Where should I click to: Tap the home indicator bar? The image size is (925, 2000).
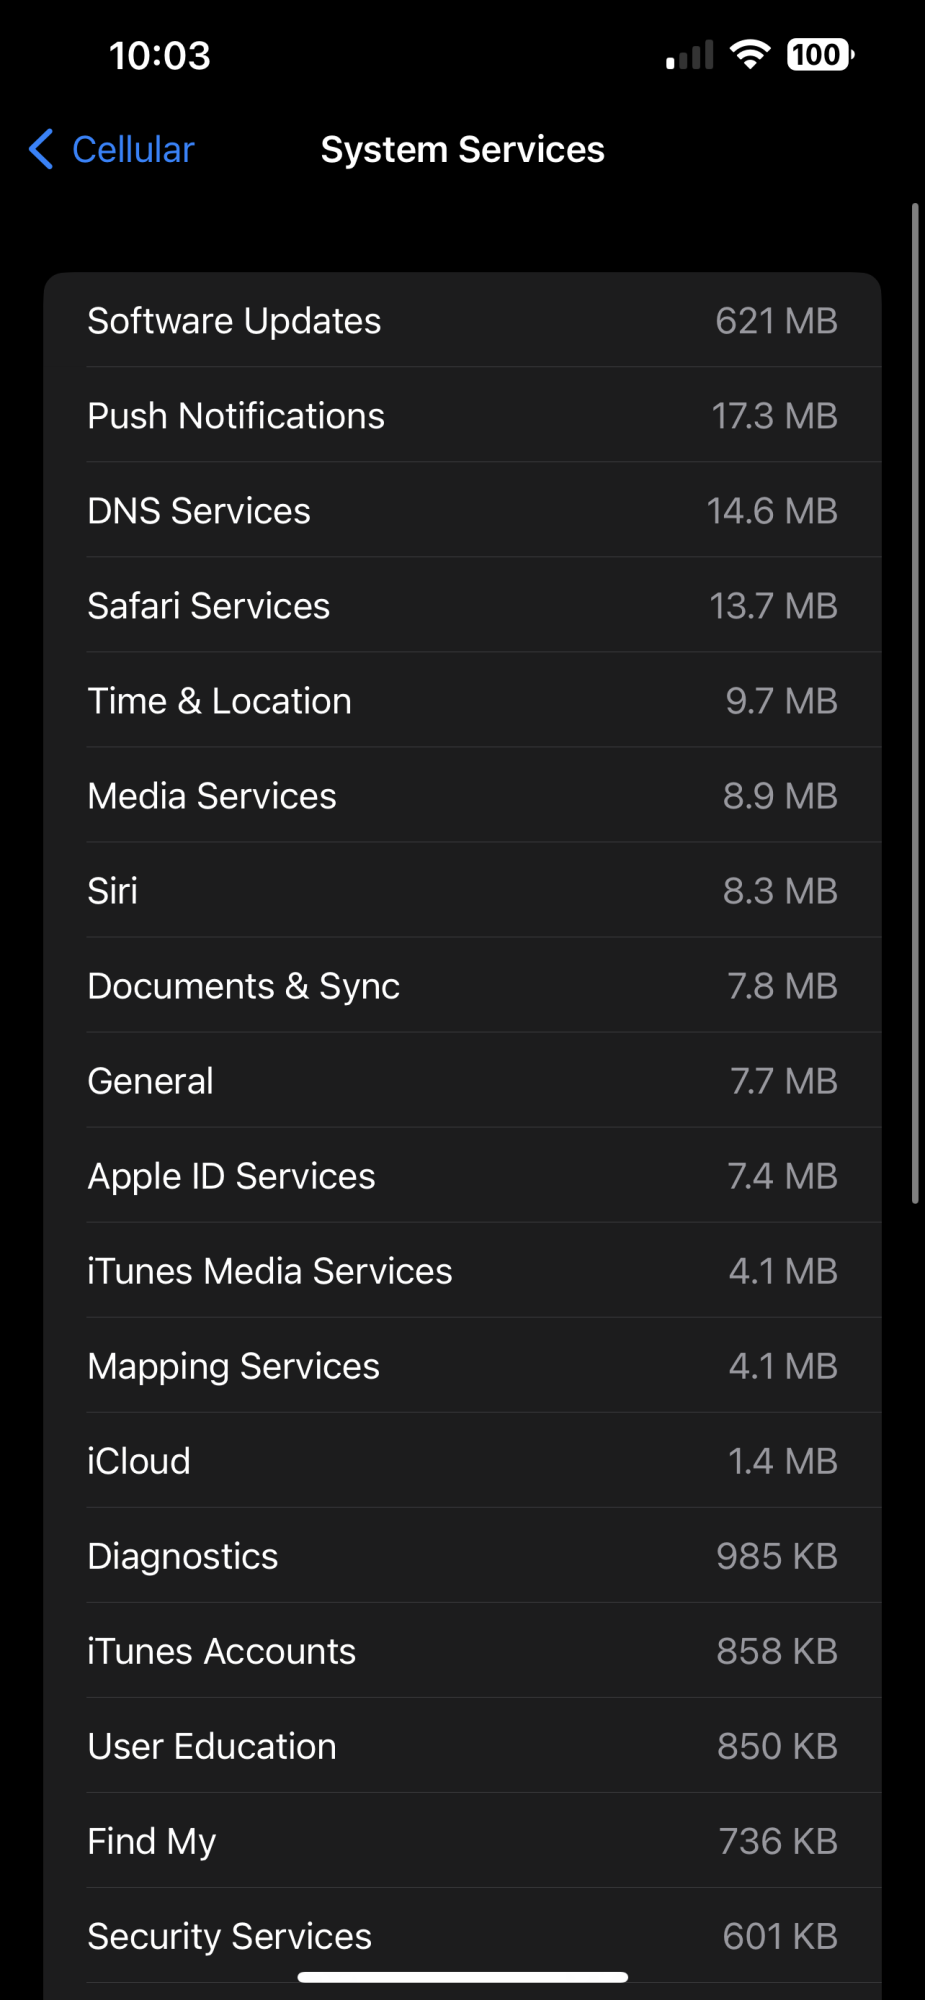(x=462, y=1977)
